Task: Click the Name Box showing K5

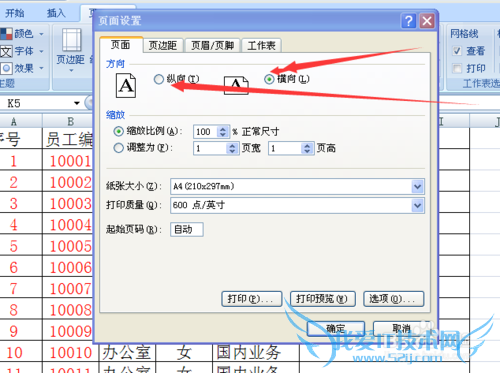Action: click(x=36, y=103)
